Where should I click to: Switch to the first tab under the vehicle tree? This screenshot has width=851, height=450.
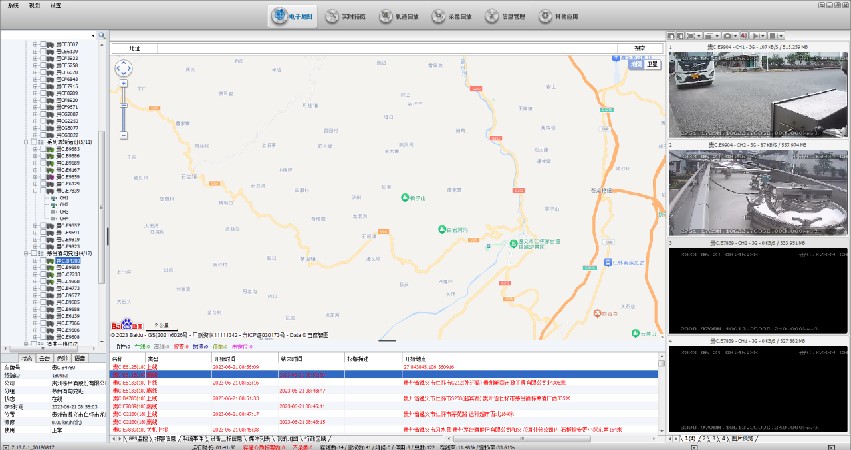pyautogui.click(x=27, y=357)
